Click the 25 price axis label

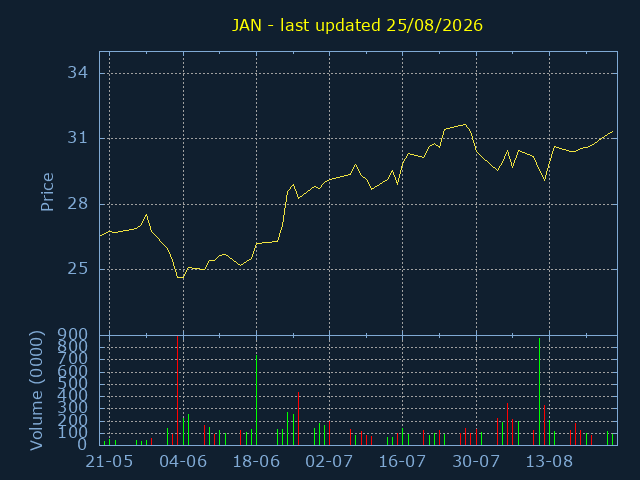[x=78, y=269]
